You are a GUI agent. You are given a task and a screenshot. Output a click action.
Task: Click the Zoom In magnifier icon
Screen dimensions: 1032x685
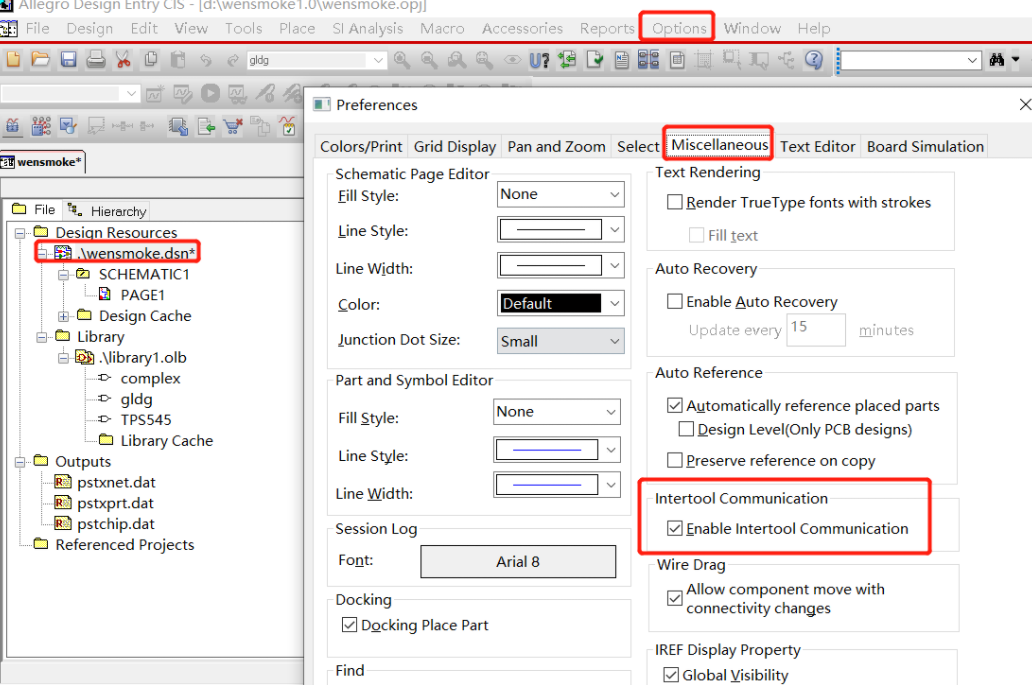(x=401, y=60)
